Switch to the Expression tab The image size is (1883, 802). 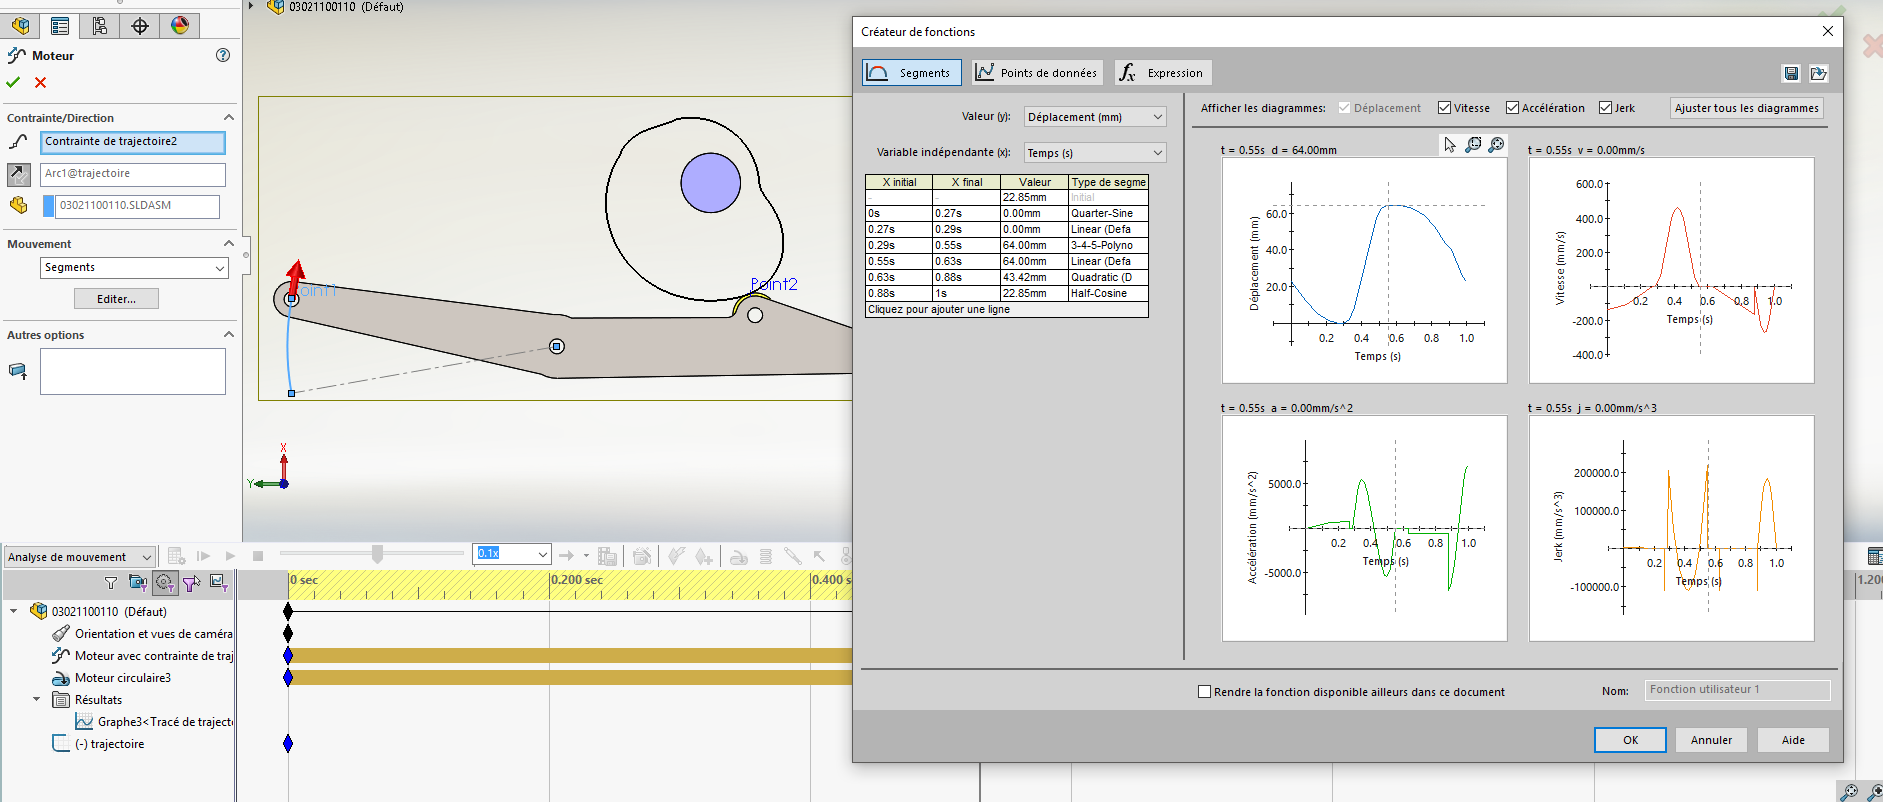[1163, 72]
